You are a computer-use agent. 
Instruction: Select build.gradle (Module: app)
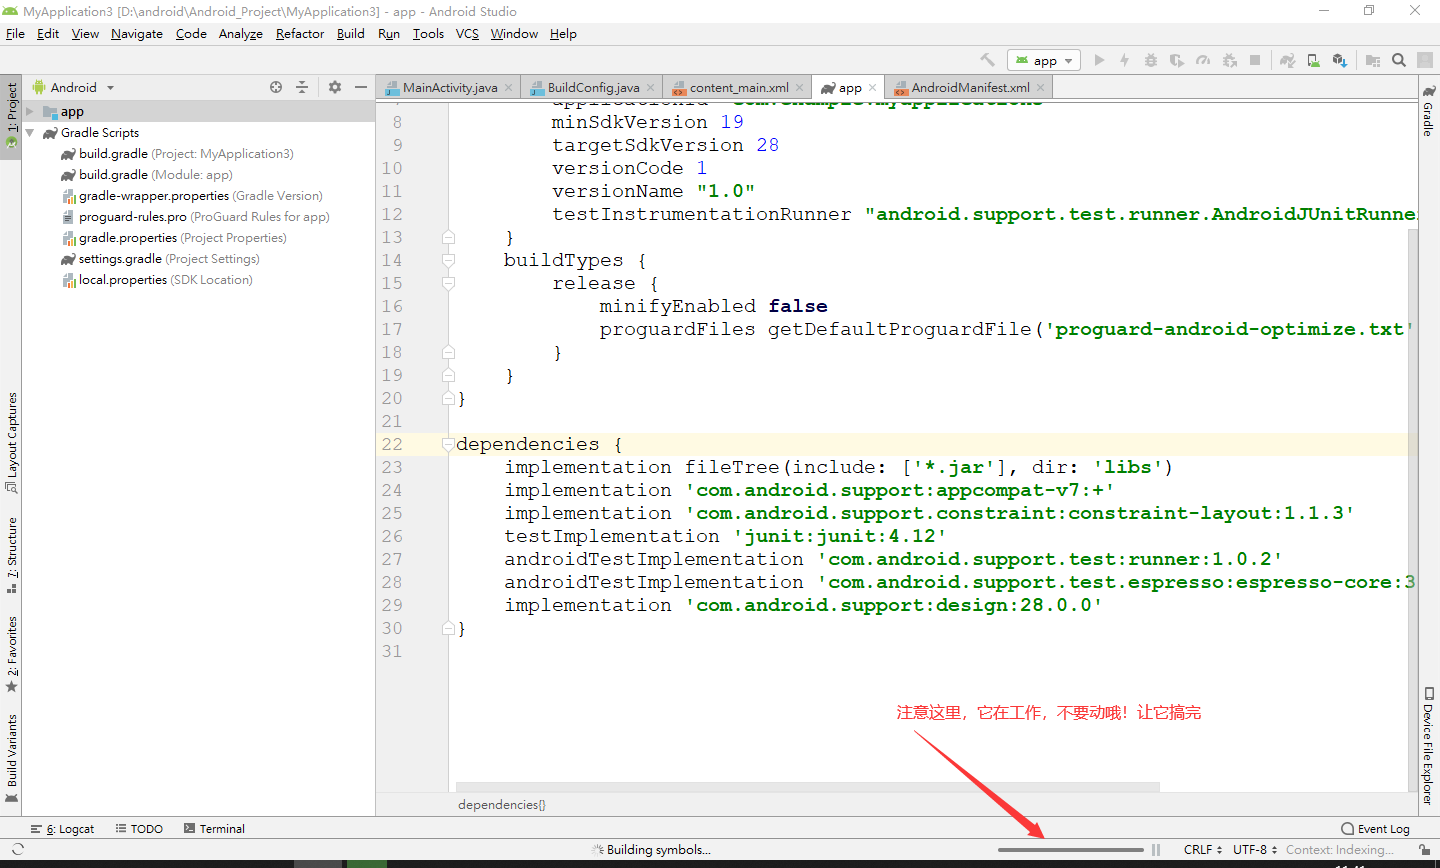[146, 175]
